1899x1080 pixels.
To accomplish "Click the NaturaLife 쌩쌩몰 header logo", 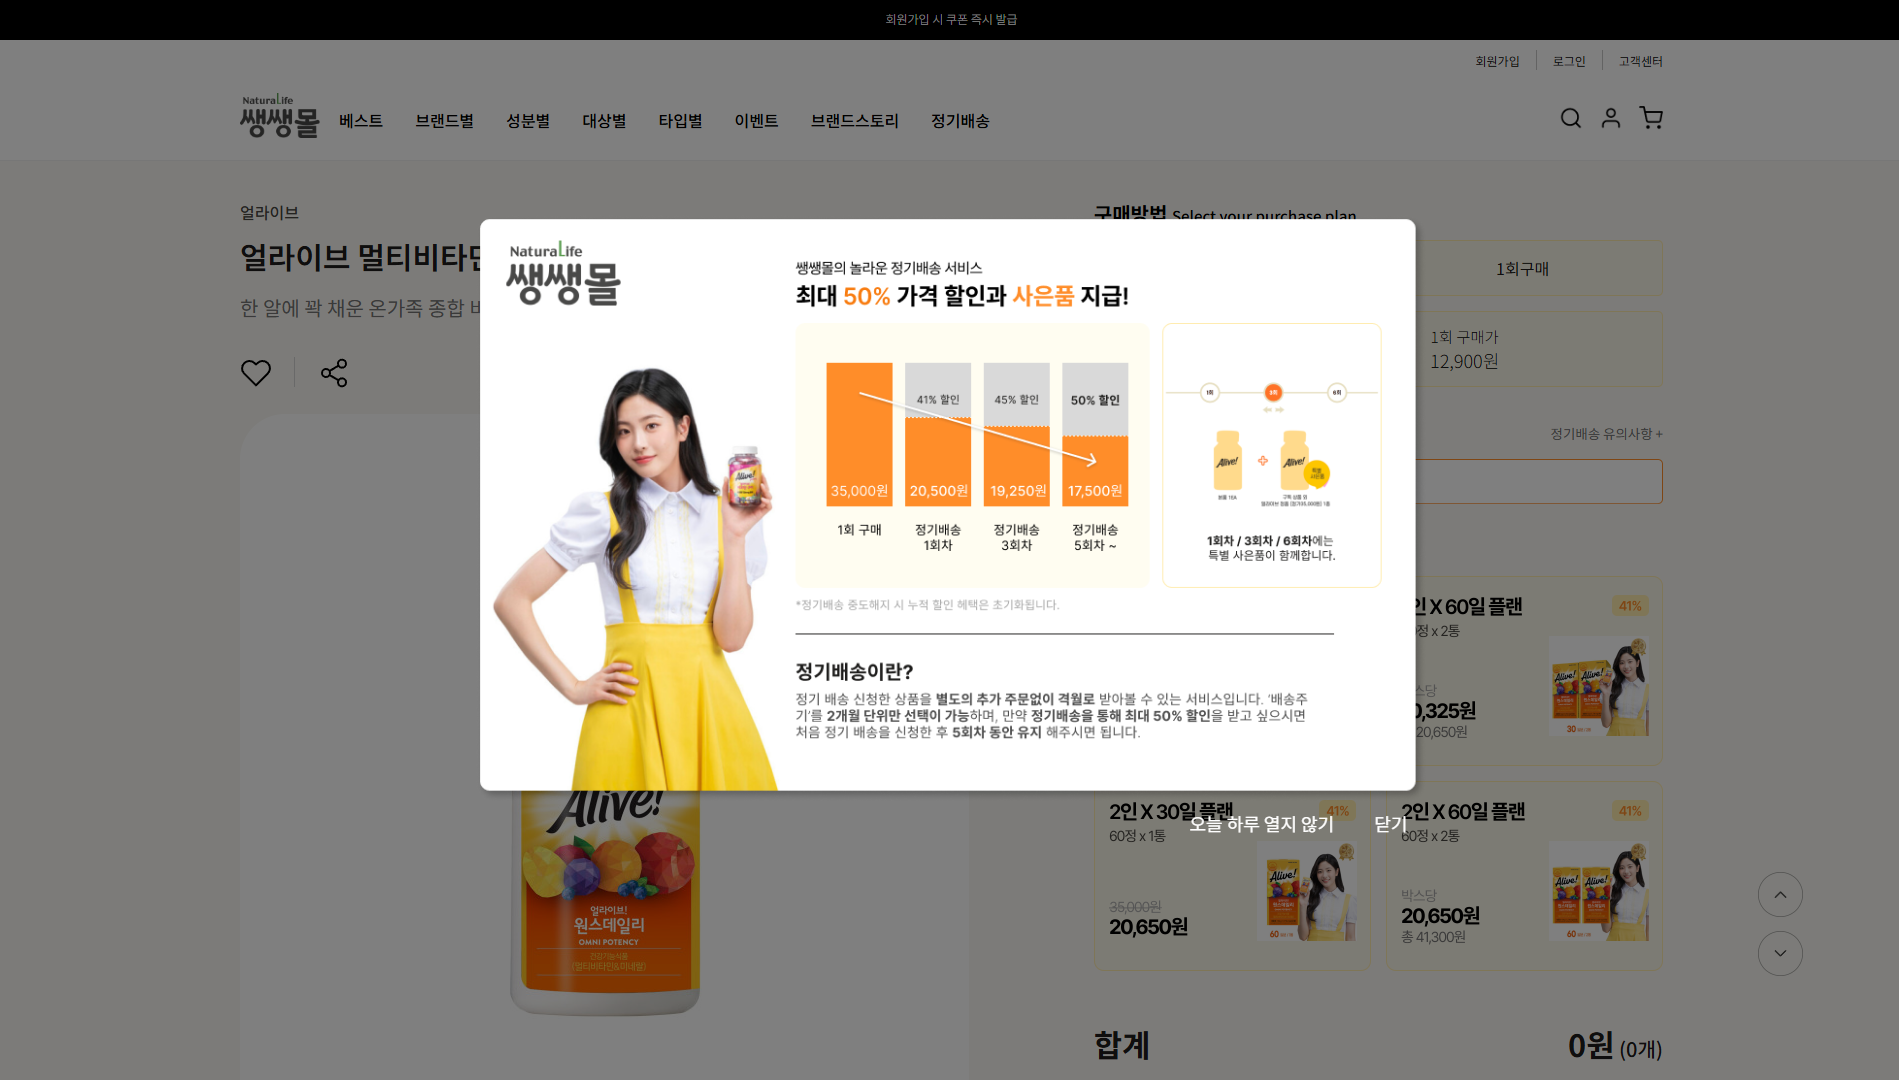I will click(279, 116).
